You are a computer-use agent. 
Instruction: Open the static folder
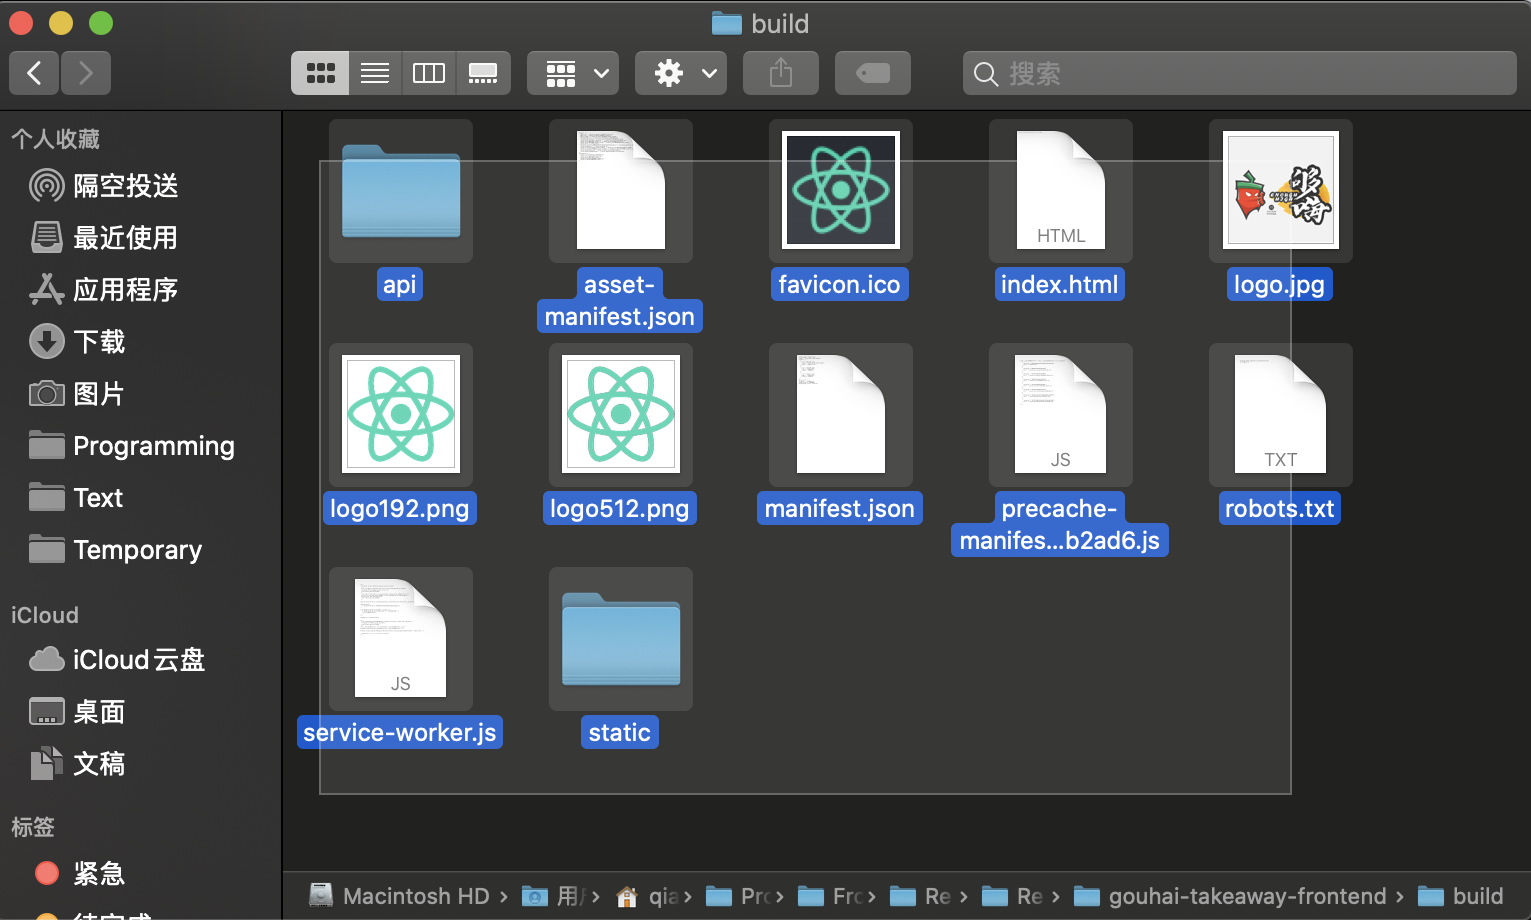[620, 638]
